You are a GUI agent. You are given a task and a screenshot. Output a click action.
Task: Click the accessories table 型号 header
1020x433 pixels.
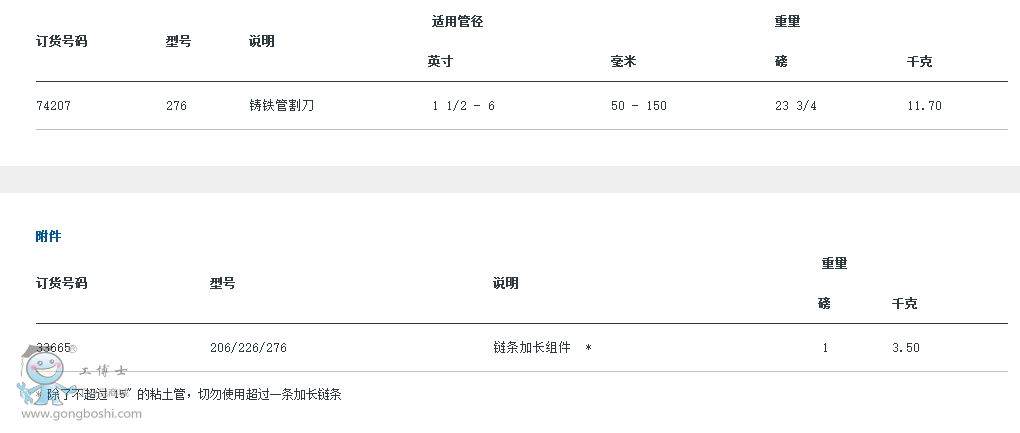coord(222,283)
